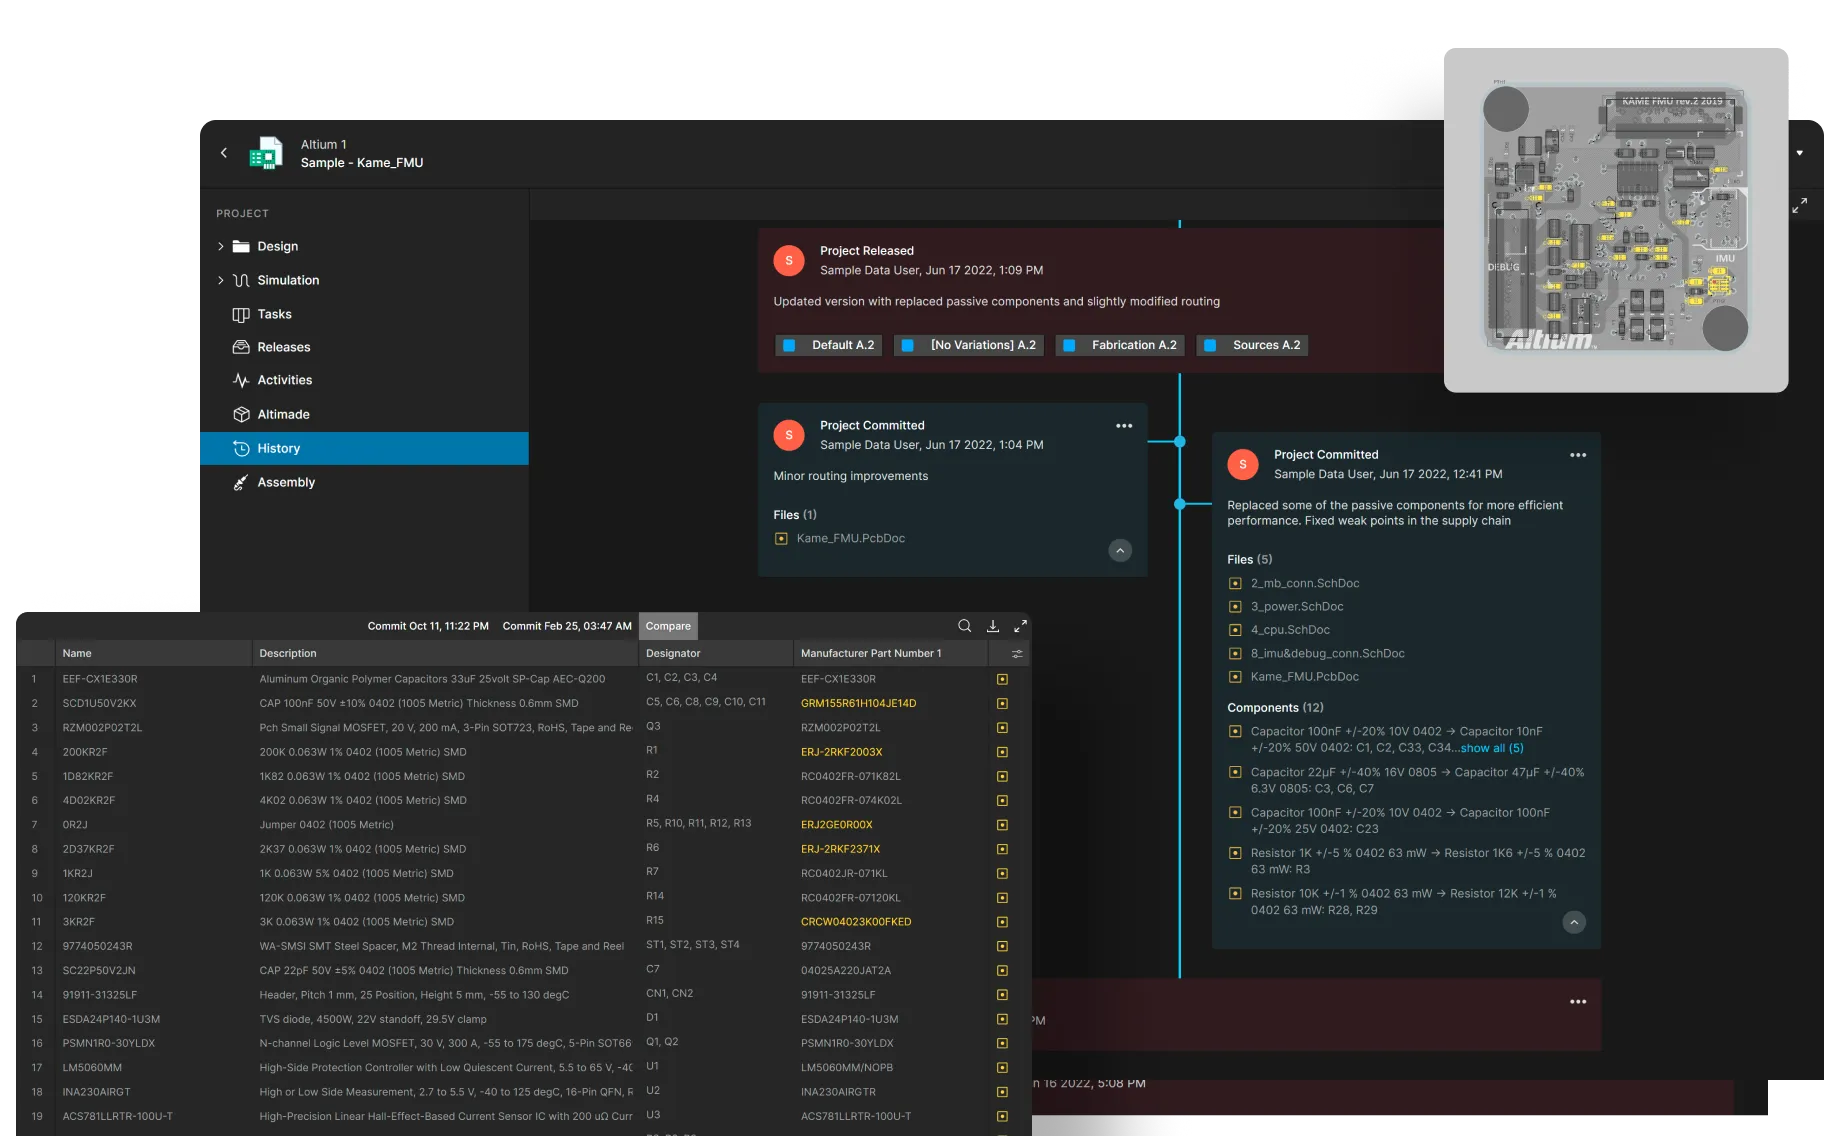Open options menu for 12:41 PM commit
Screen dimensions: 1840x1136
tap(1578, 455)
